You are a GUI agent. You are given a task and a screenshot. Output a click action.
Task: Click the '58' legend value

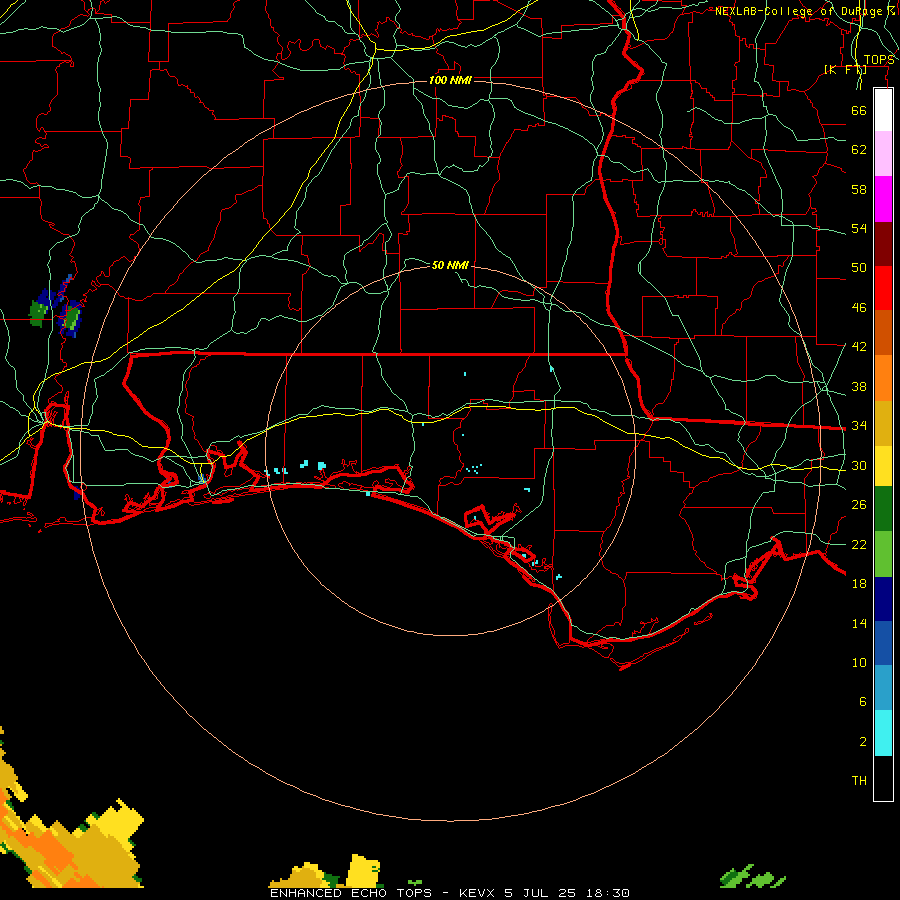[x=859, y=189]
